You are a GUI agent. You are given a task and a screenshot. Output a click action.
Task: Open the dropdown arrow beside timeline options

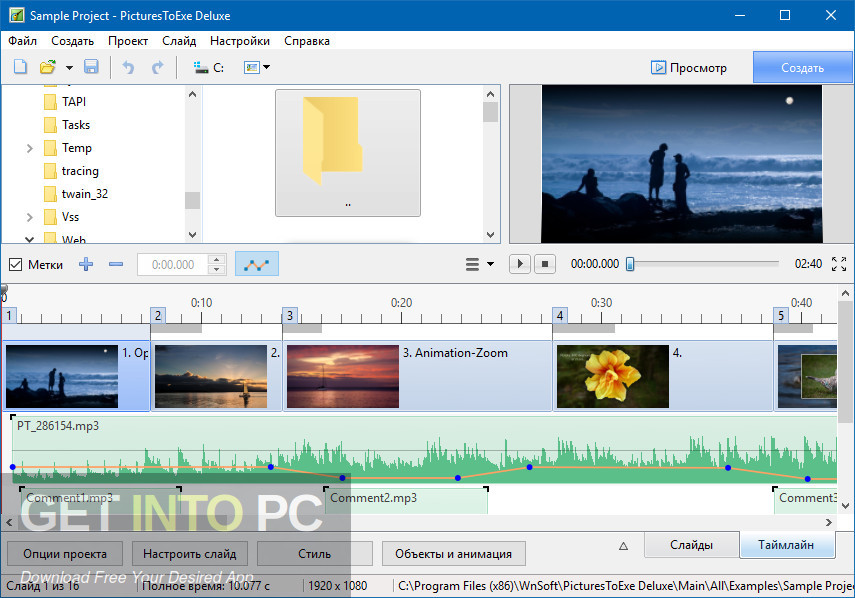point(490,264)
